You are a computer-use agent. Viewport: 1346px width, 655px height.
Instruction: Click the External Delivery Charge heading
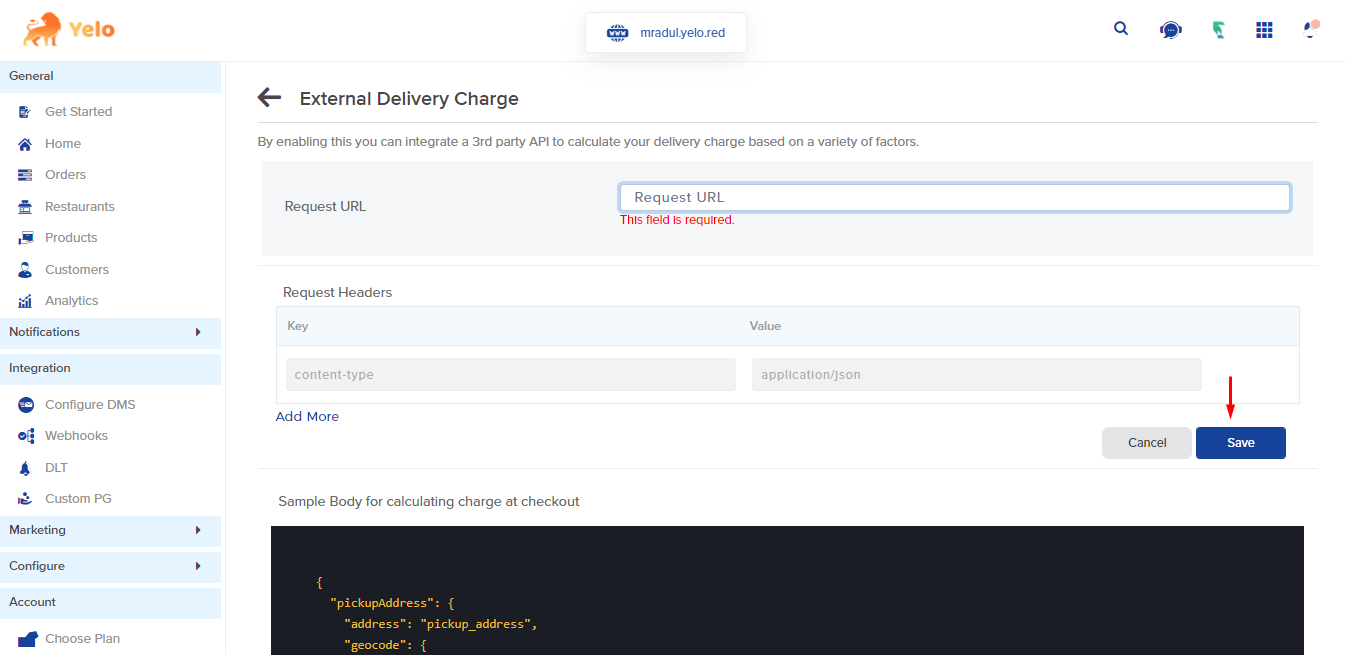(x=409, y=99)
